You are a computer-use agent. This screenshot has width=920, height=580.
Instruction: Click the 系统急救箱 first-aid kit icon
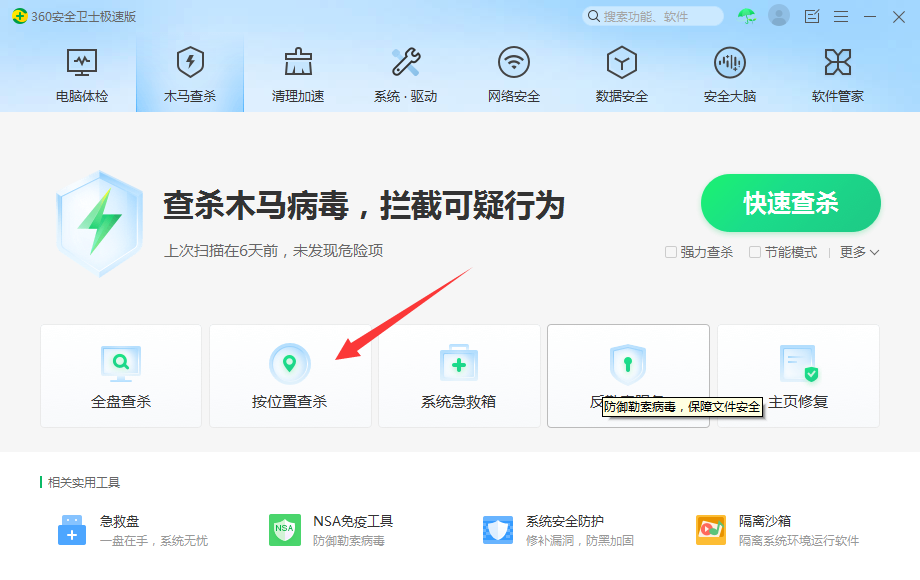(459, 363)
